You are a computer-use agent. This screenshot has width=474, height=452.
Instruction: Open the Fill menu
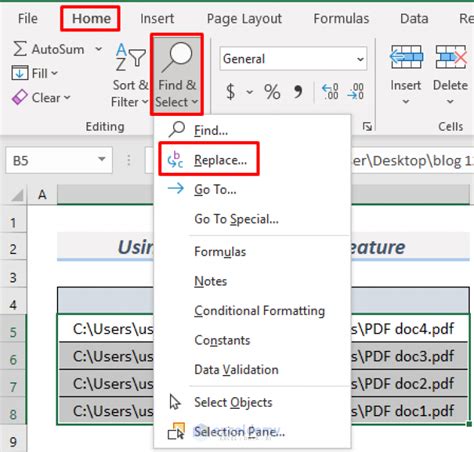click(x=35, y=73)
